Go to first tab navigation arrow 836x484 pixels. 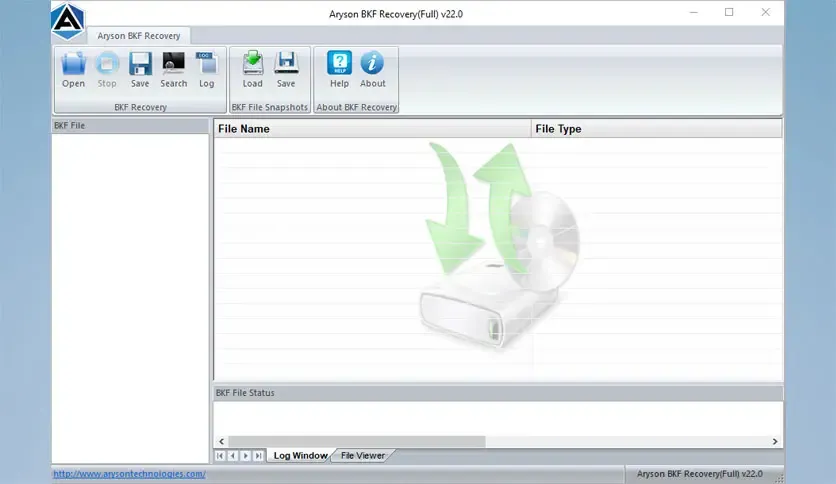[x=220, y=456]
